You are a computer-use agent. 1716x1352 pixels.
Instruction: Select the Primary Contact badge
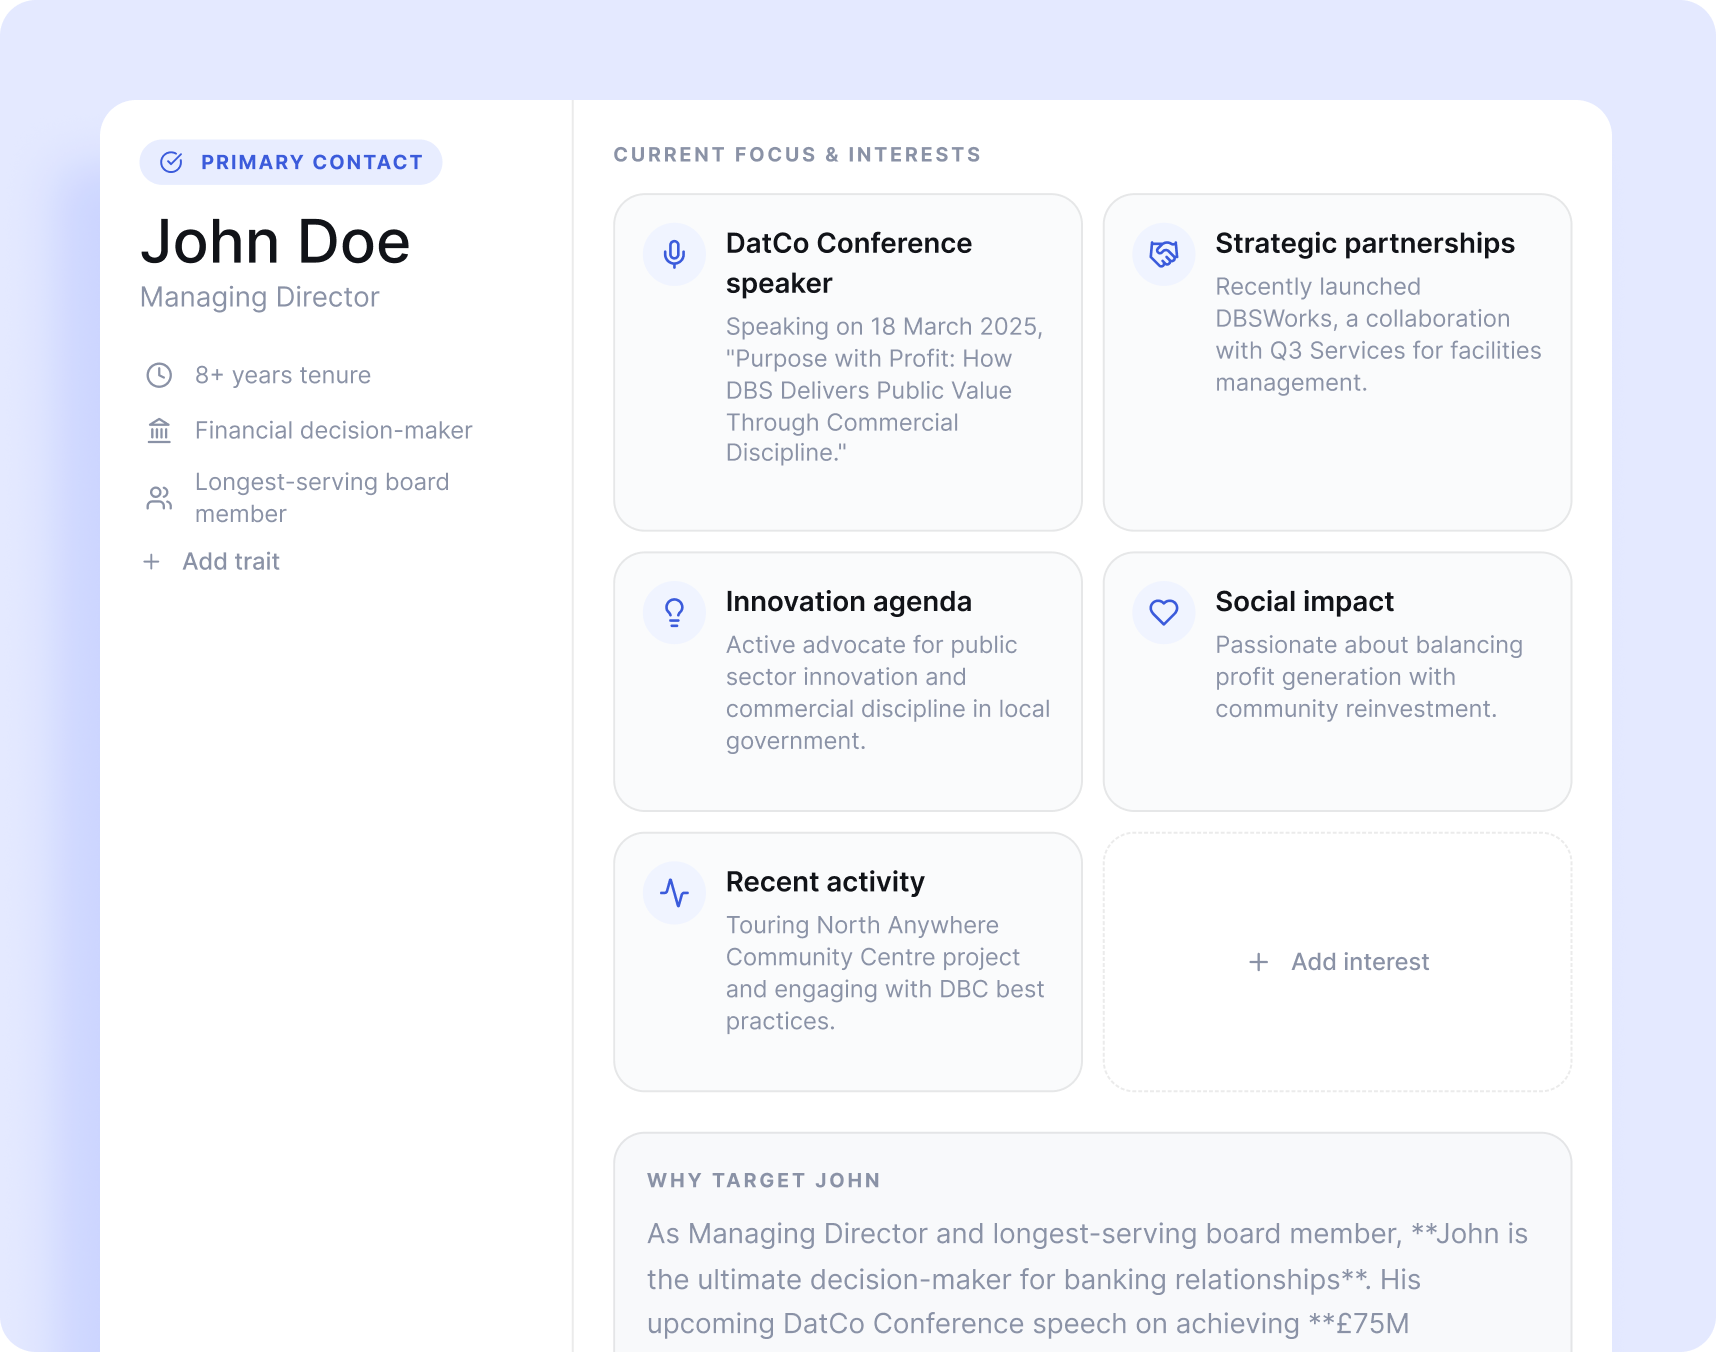coord(291,162)
